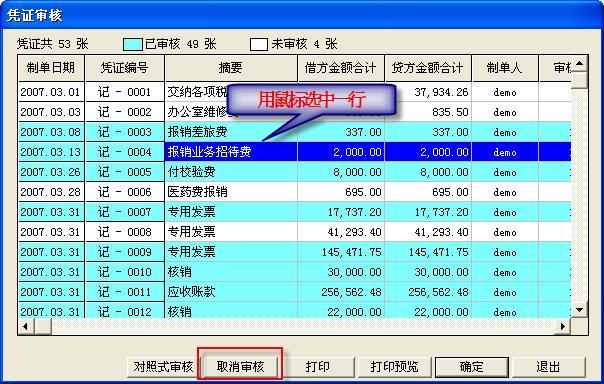Image resolution: width=604 pixels, height=384 pixels.
Task: Click the 制单人 column header
Action: click(505, 68)
